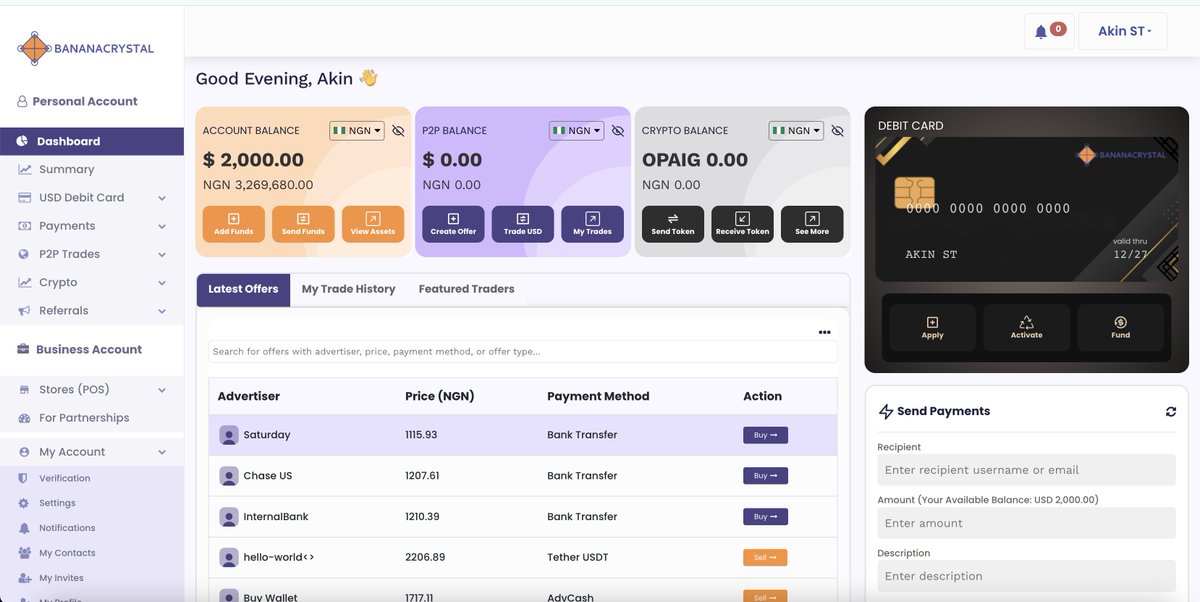The height and width of the screenshot is (602, 1200).
Task: Click the Send Funds button
Action: (x=303, y=224)
